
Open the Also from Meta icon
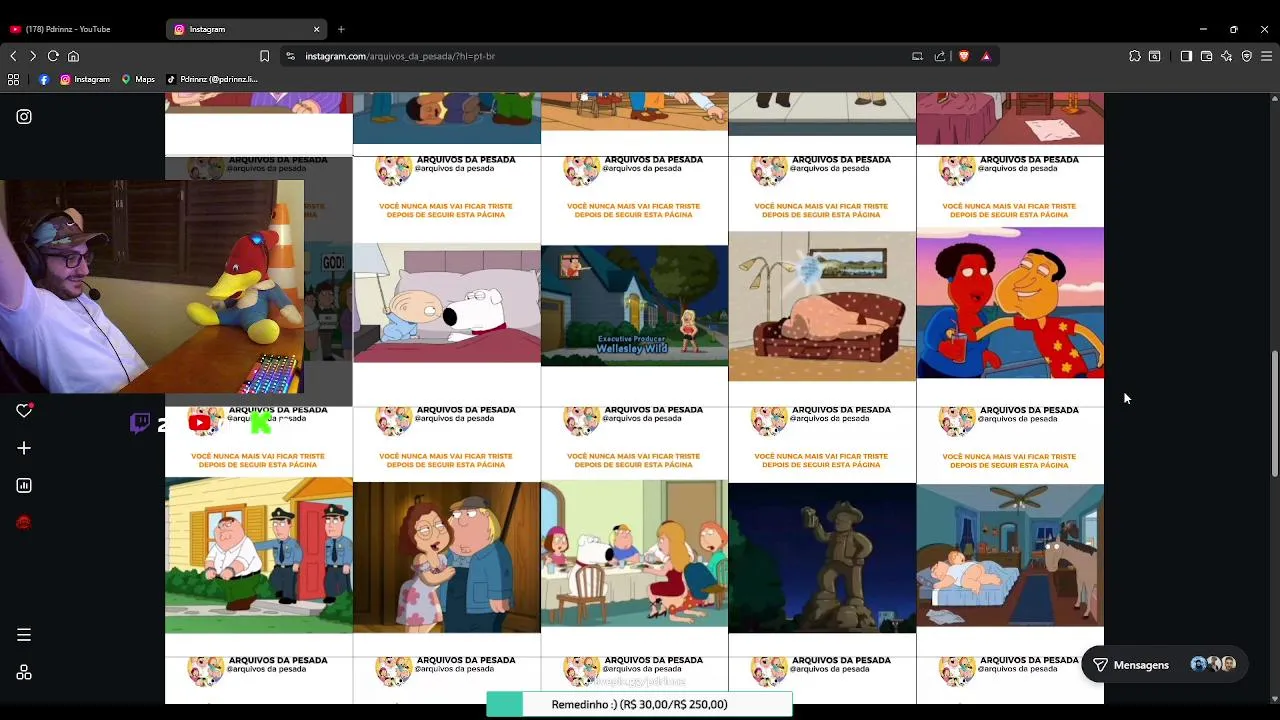click(x=24, y=673)
